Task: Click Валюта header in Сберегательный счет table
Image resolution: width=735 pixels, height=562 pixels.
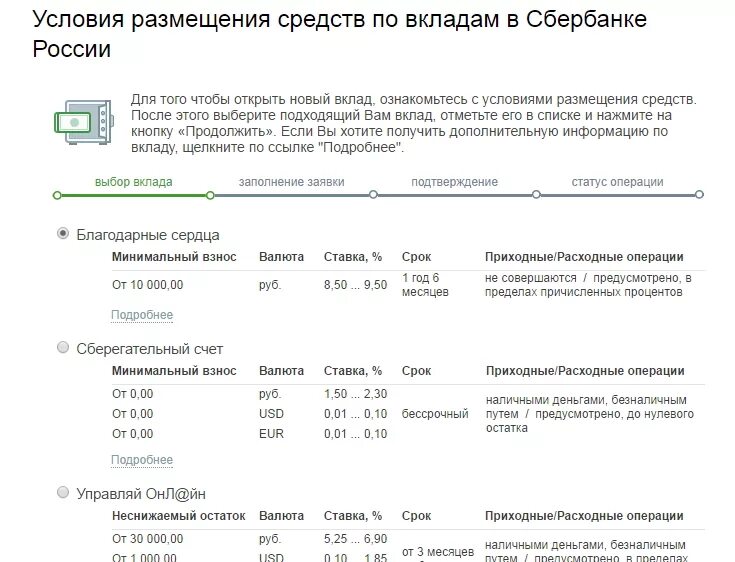Action: tap(281, 371)
